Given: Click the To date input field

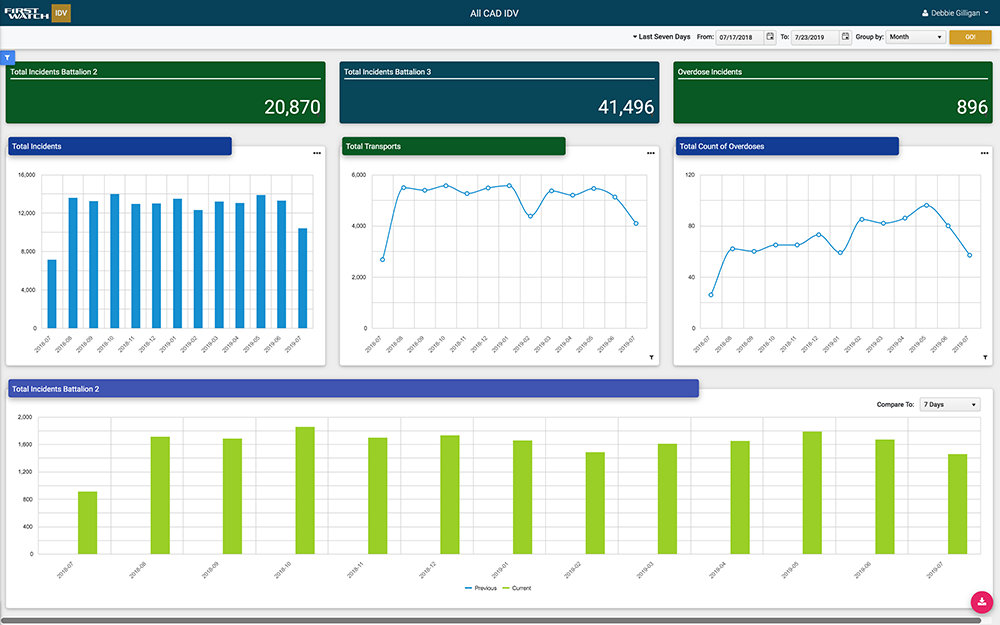Looking at the screenshot, I should point(815,37).
